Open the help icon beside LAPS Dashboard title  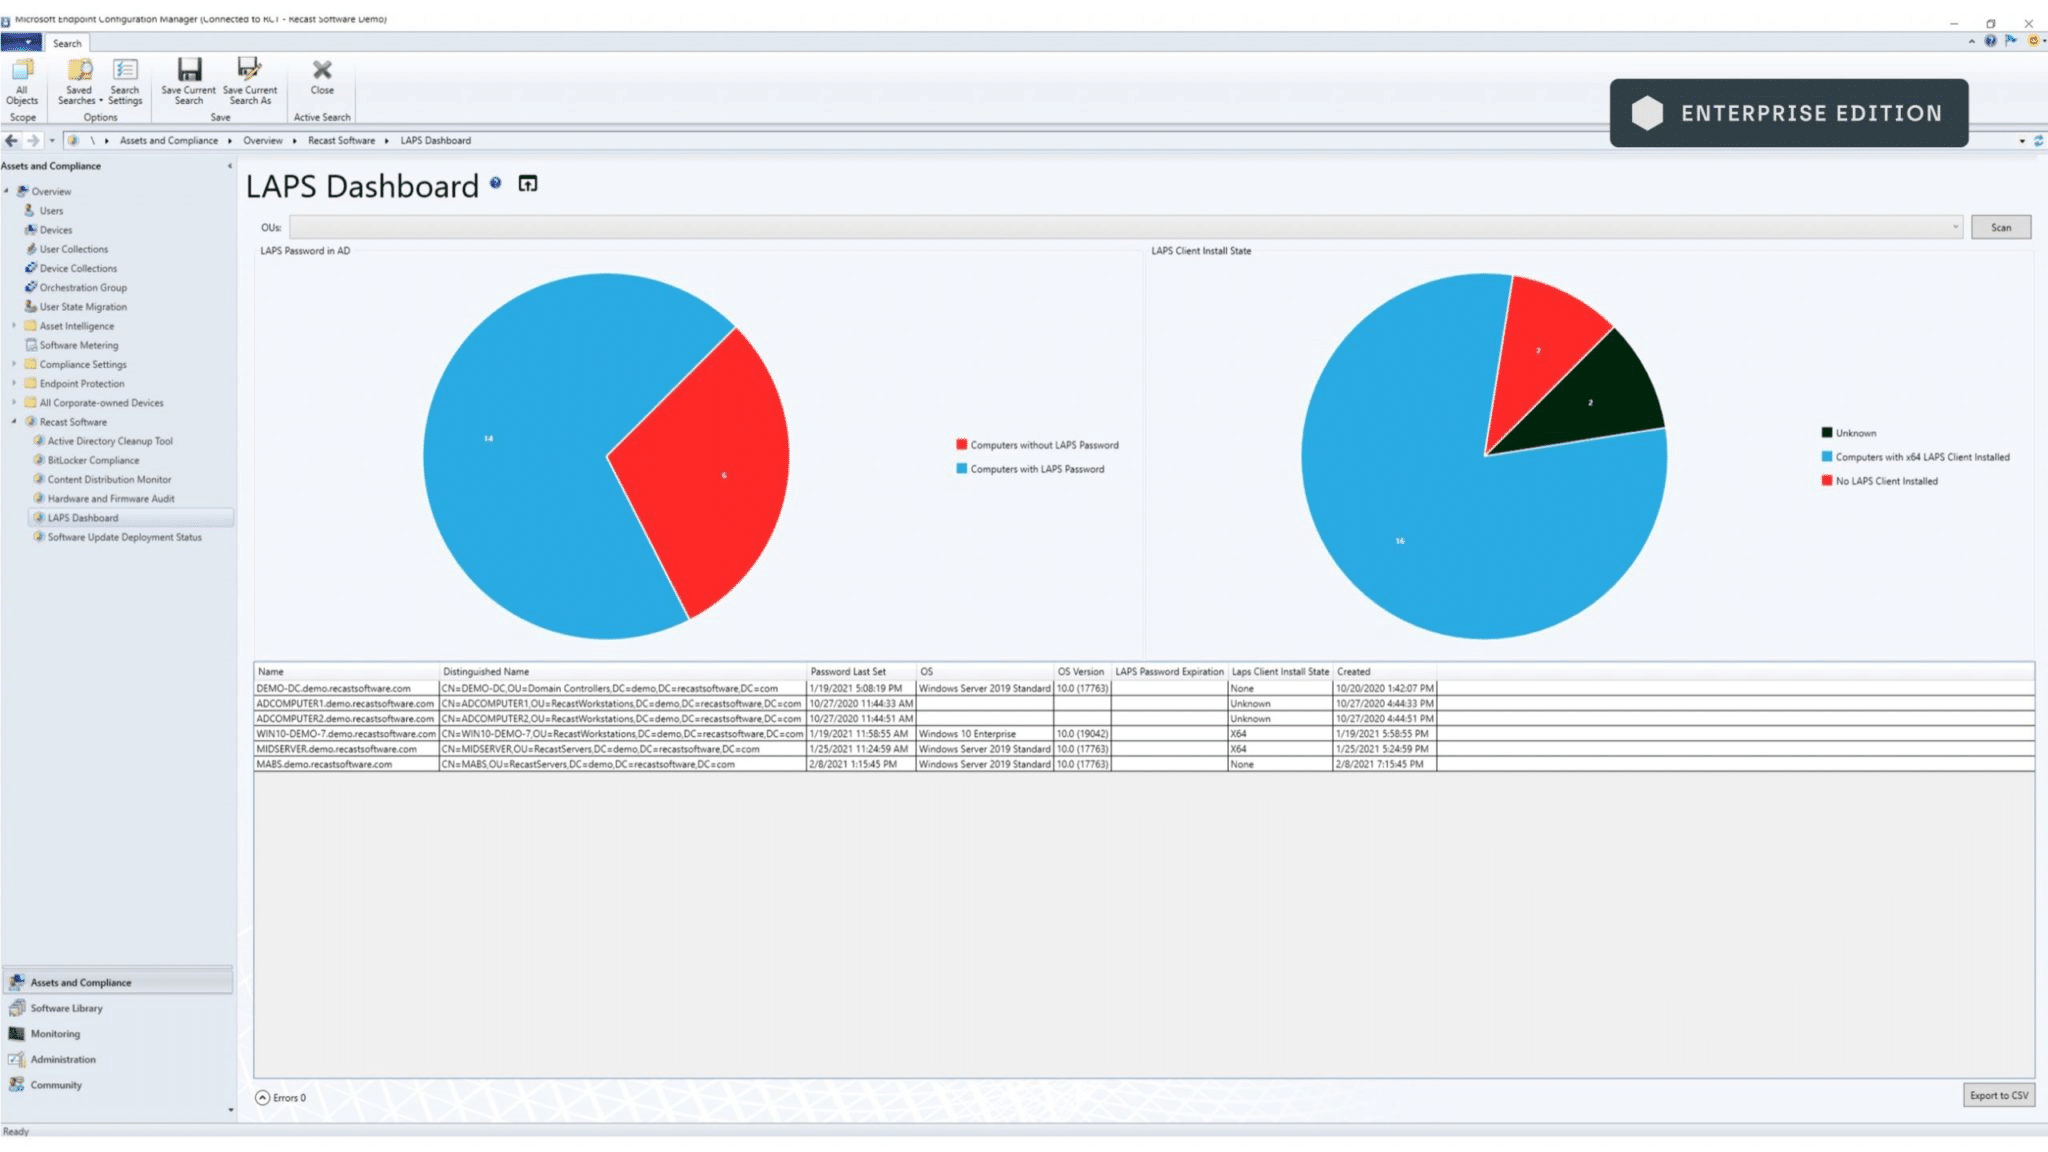(x=495, y=184)
